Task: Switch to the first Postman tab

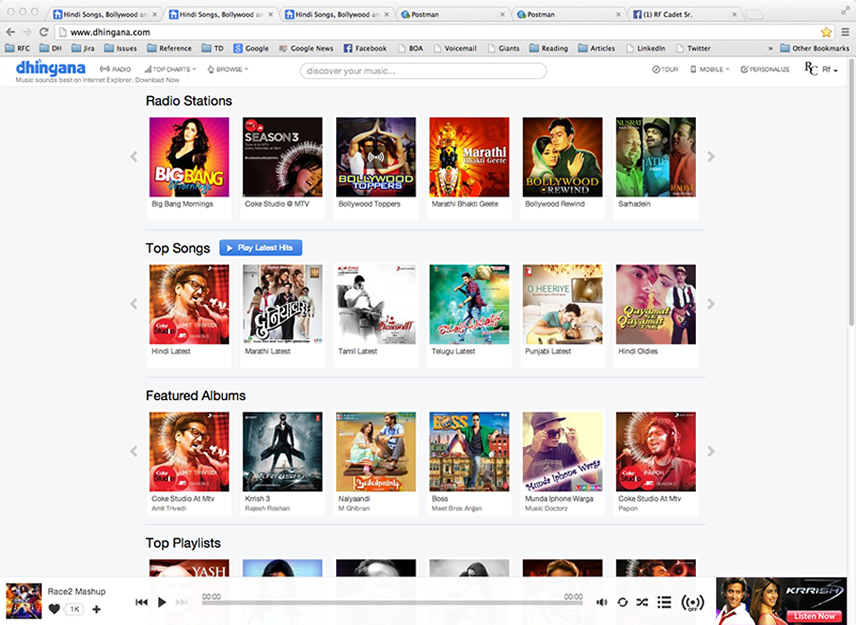Action: tap(453, 14)
